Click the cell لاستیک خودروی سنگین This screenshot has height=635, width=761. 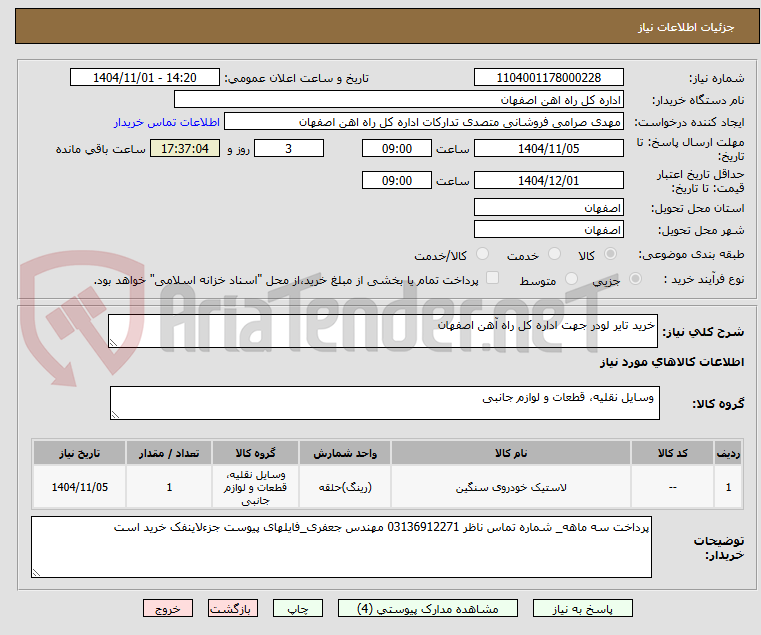point(511,487)
